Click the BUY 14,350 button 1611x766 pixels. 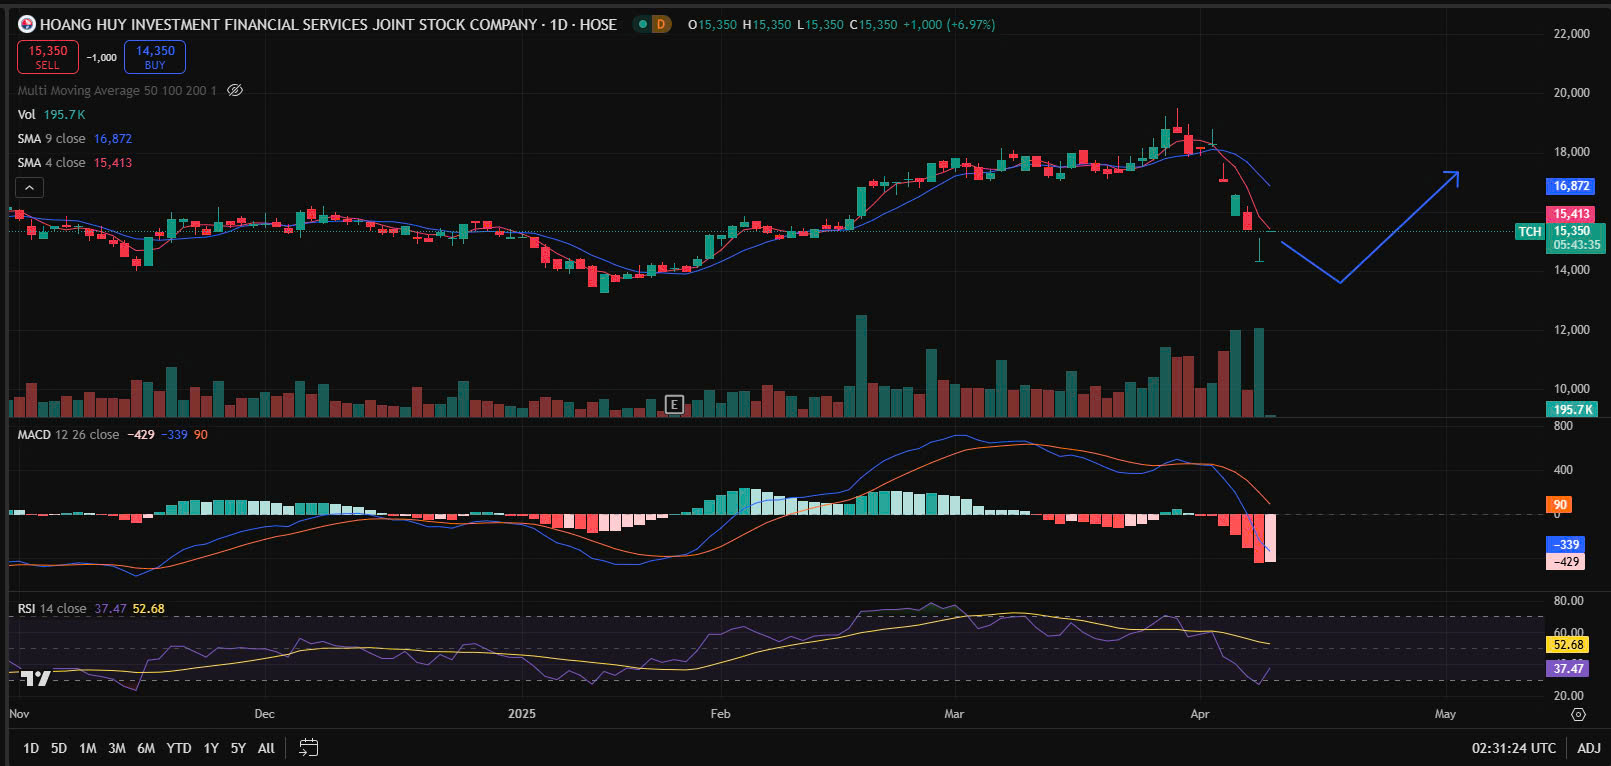coord(155,57)
